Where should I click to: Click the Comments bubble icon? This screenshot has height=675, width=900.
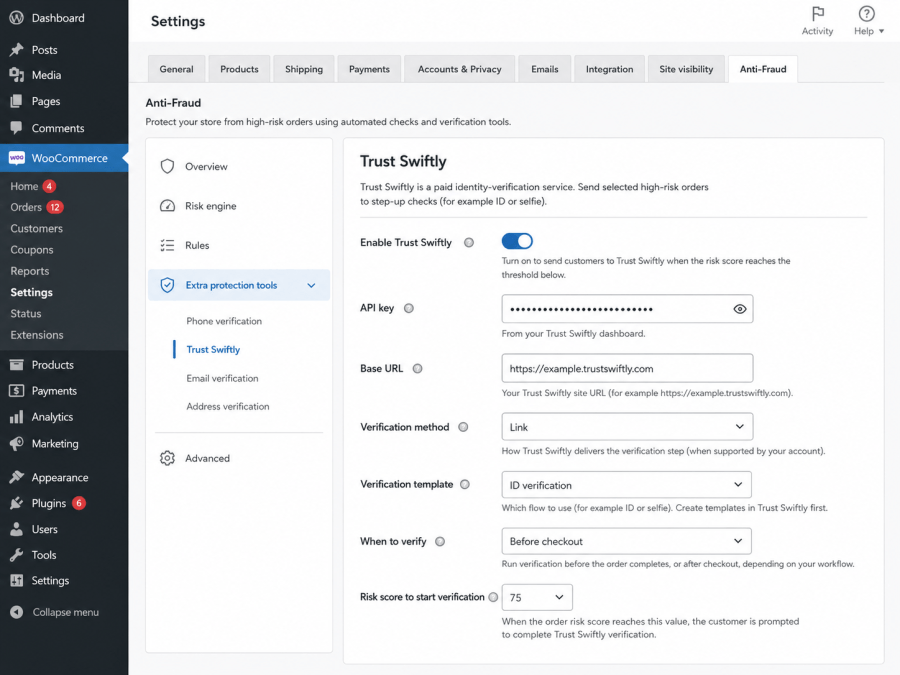17,127
